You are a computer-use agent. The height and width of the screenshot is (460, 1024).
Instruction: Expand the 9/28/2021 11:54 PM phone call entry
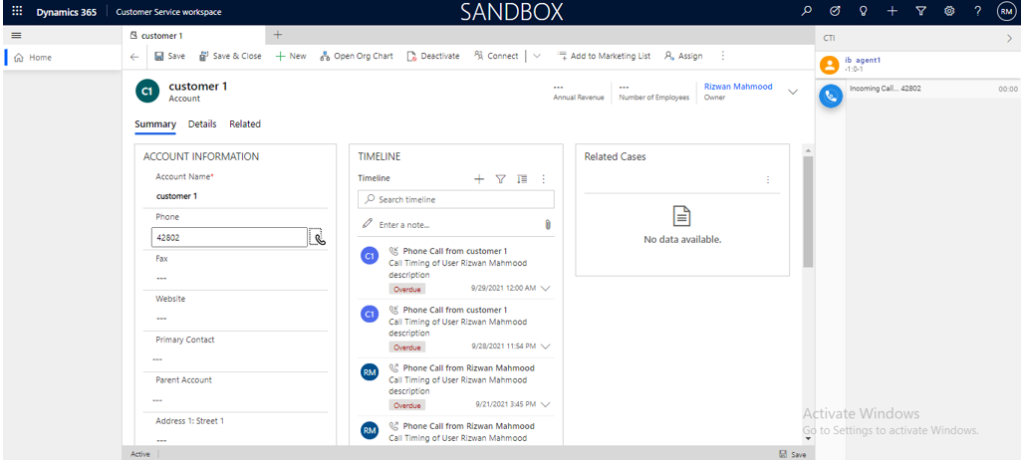coord(546,346)
